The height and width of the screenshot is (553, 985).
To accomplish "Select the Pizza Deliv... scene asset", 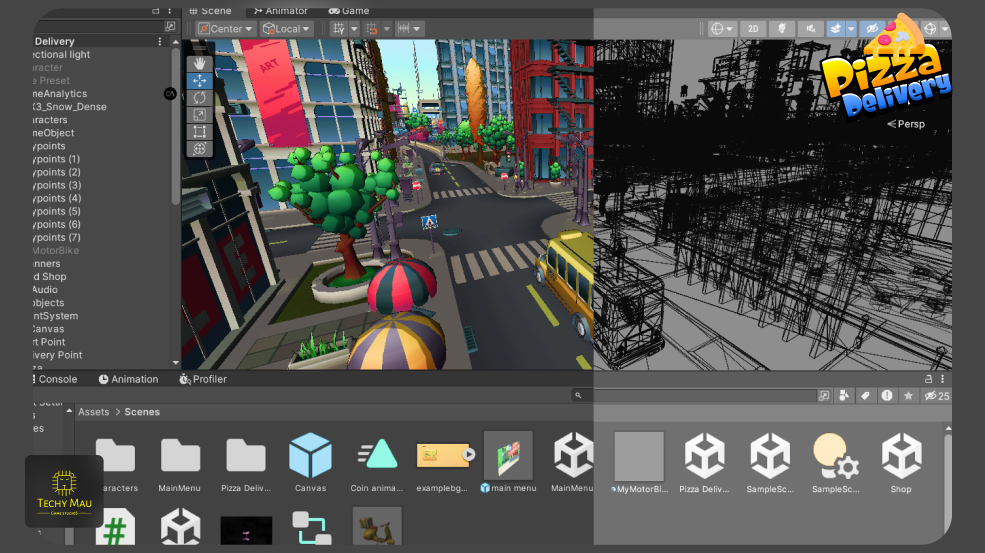I will [704, 463].
